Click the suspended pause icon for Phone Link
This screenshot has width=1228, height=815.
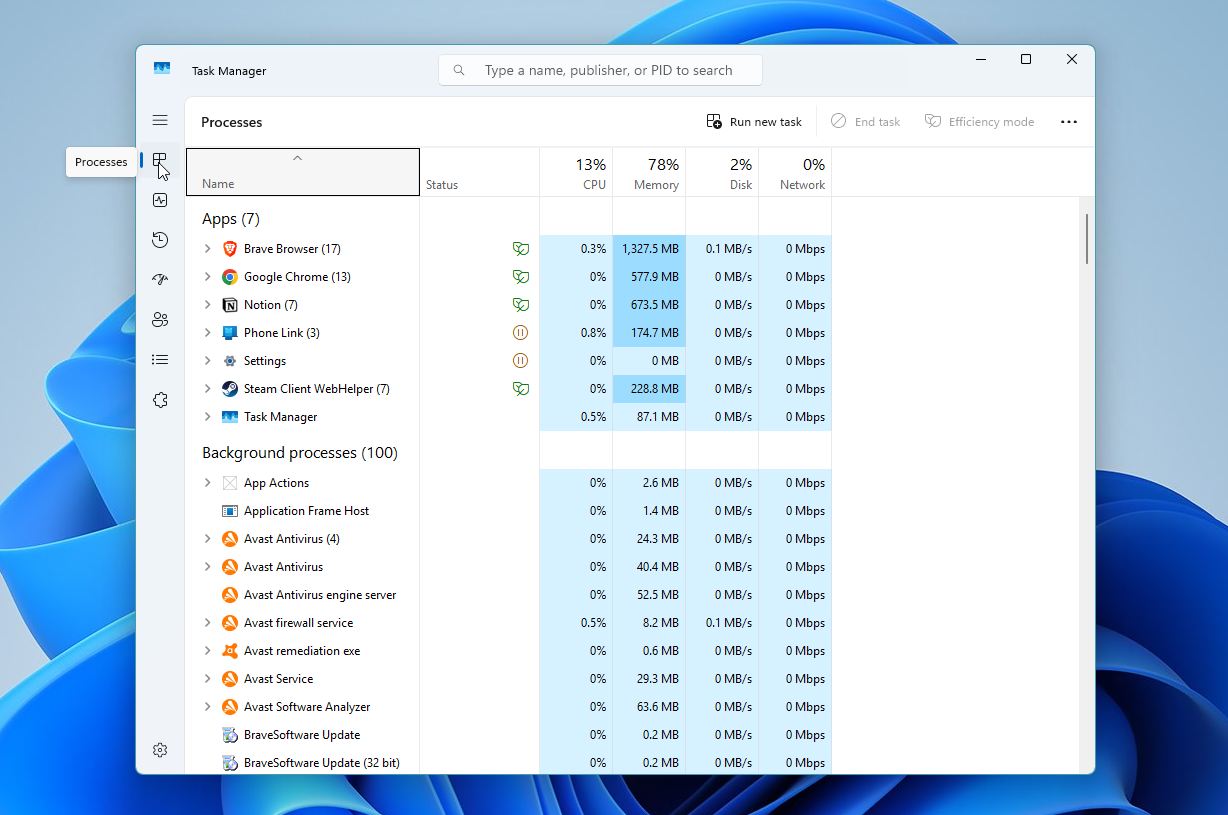click(520, 333)
